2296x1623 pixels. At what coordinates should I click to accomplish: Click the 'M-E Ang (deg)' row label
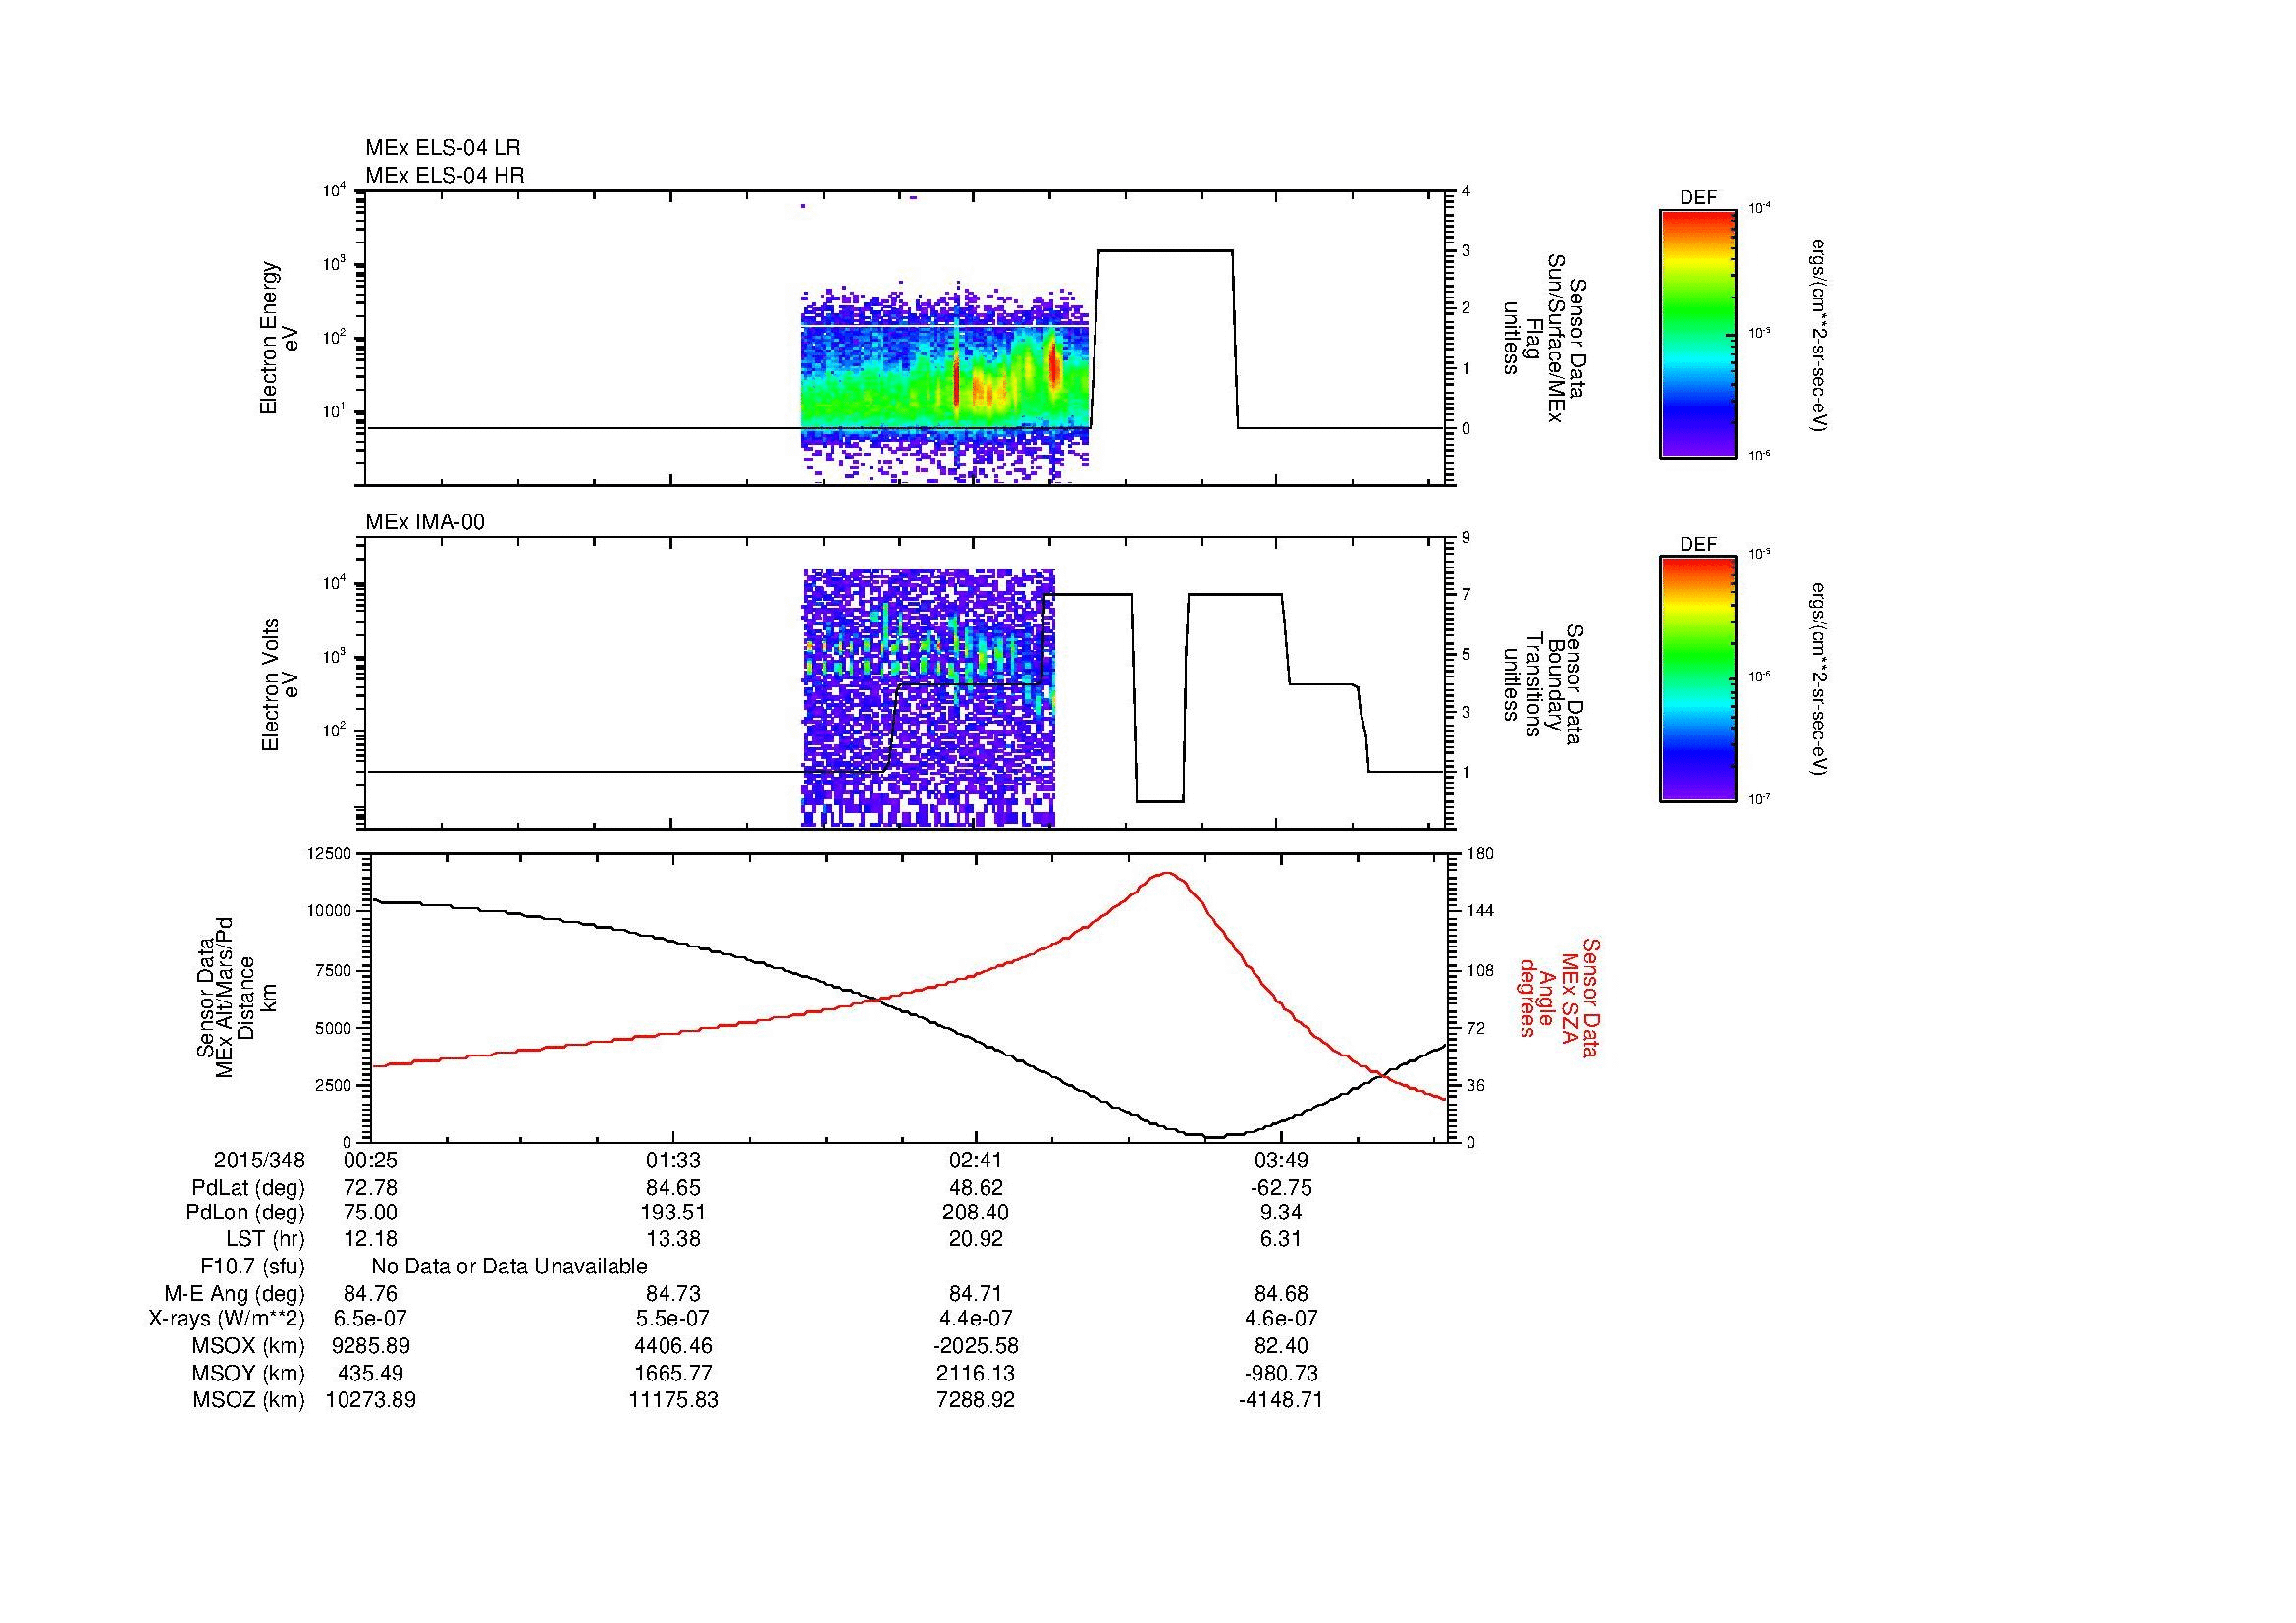click(235, 1294)
